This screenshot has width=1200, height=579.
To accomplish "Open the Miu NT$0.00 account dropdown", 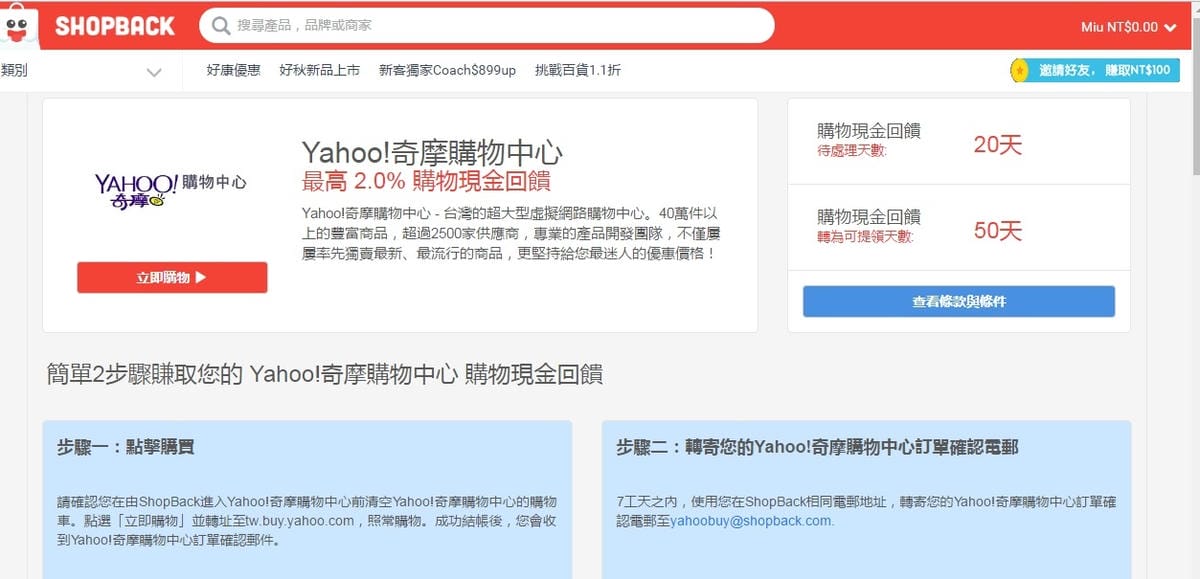I will point(1129,27).
